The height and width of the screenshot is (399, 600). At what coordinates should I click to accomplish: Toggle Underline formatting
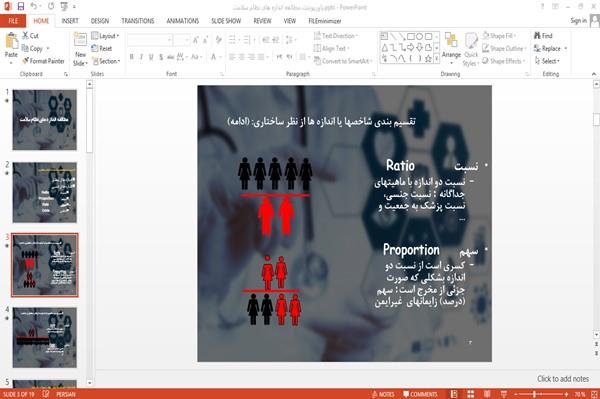click(x=151, y=57)
